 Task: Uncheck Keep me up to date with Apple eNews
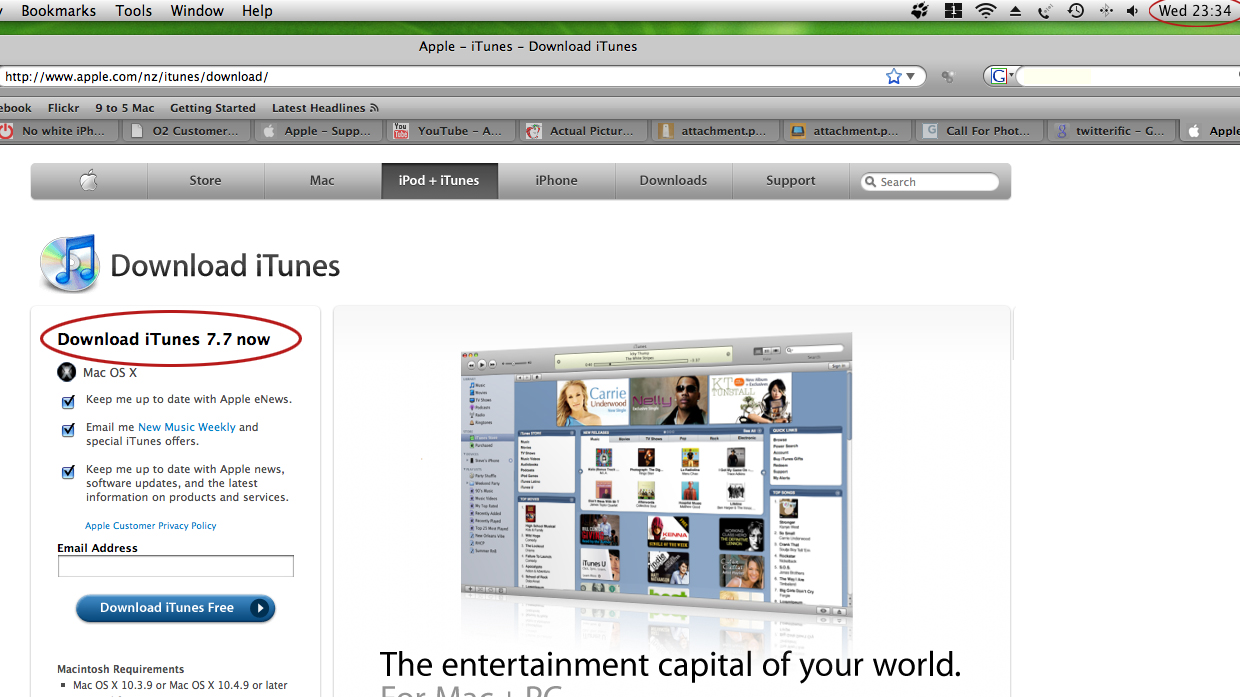[x=68, y=402]
